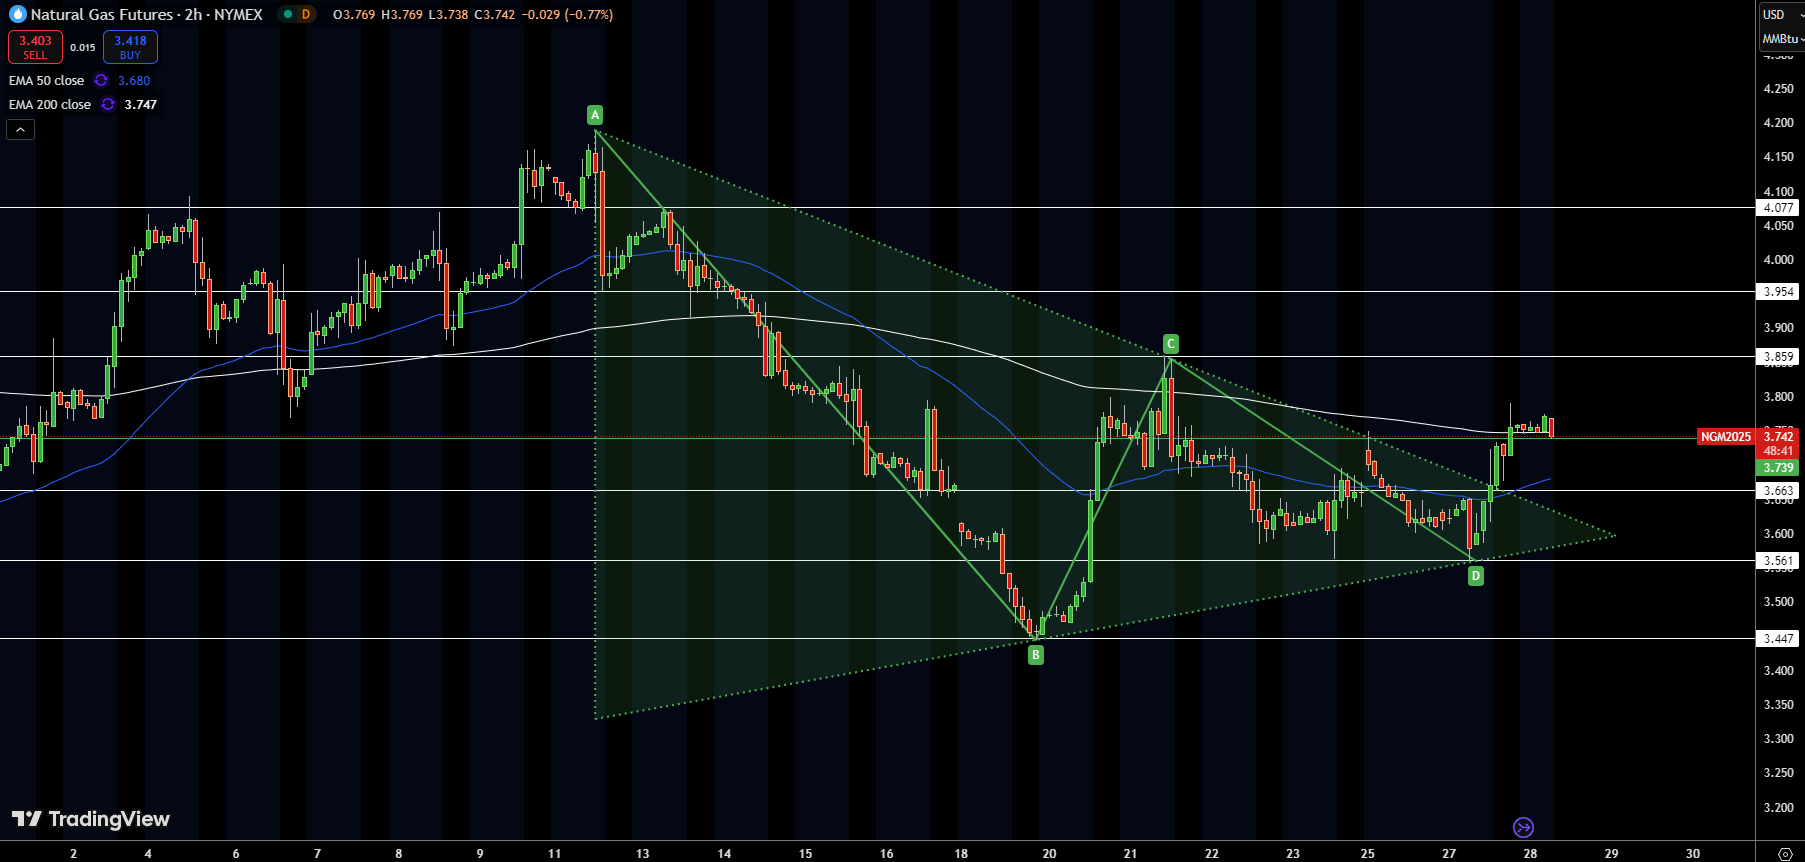Click the 3.859 horizontal line price label
The image size is (1805, 862).
[x=1778, y=357]
